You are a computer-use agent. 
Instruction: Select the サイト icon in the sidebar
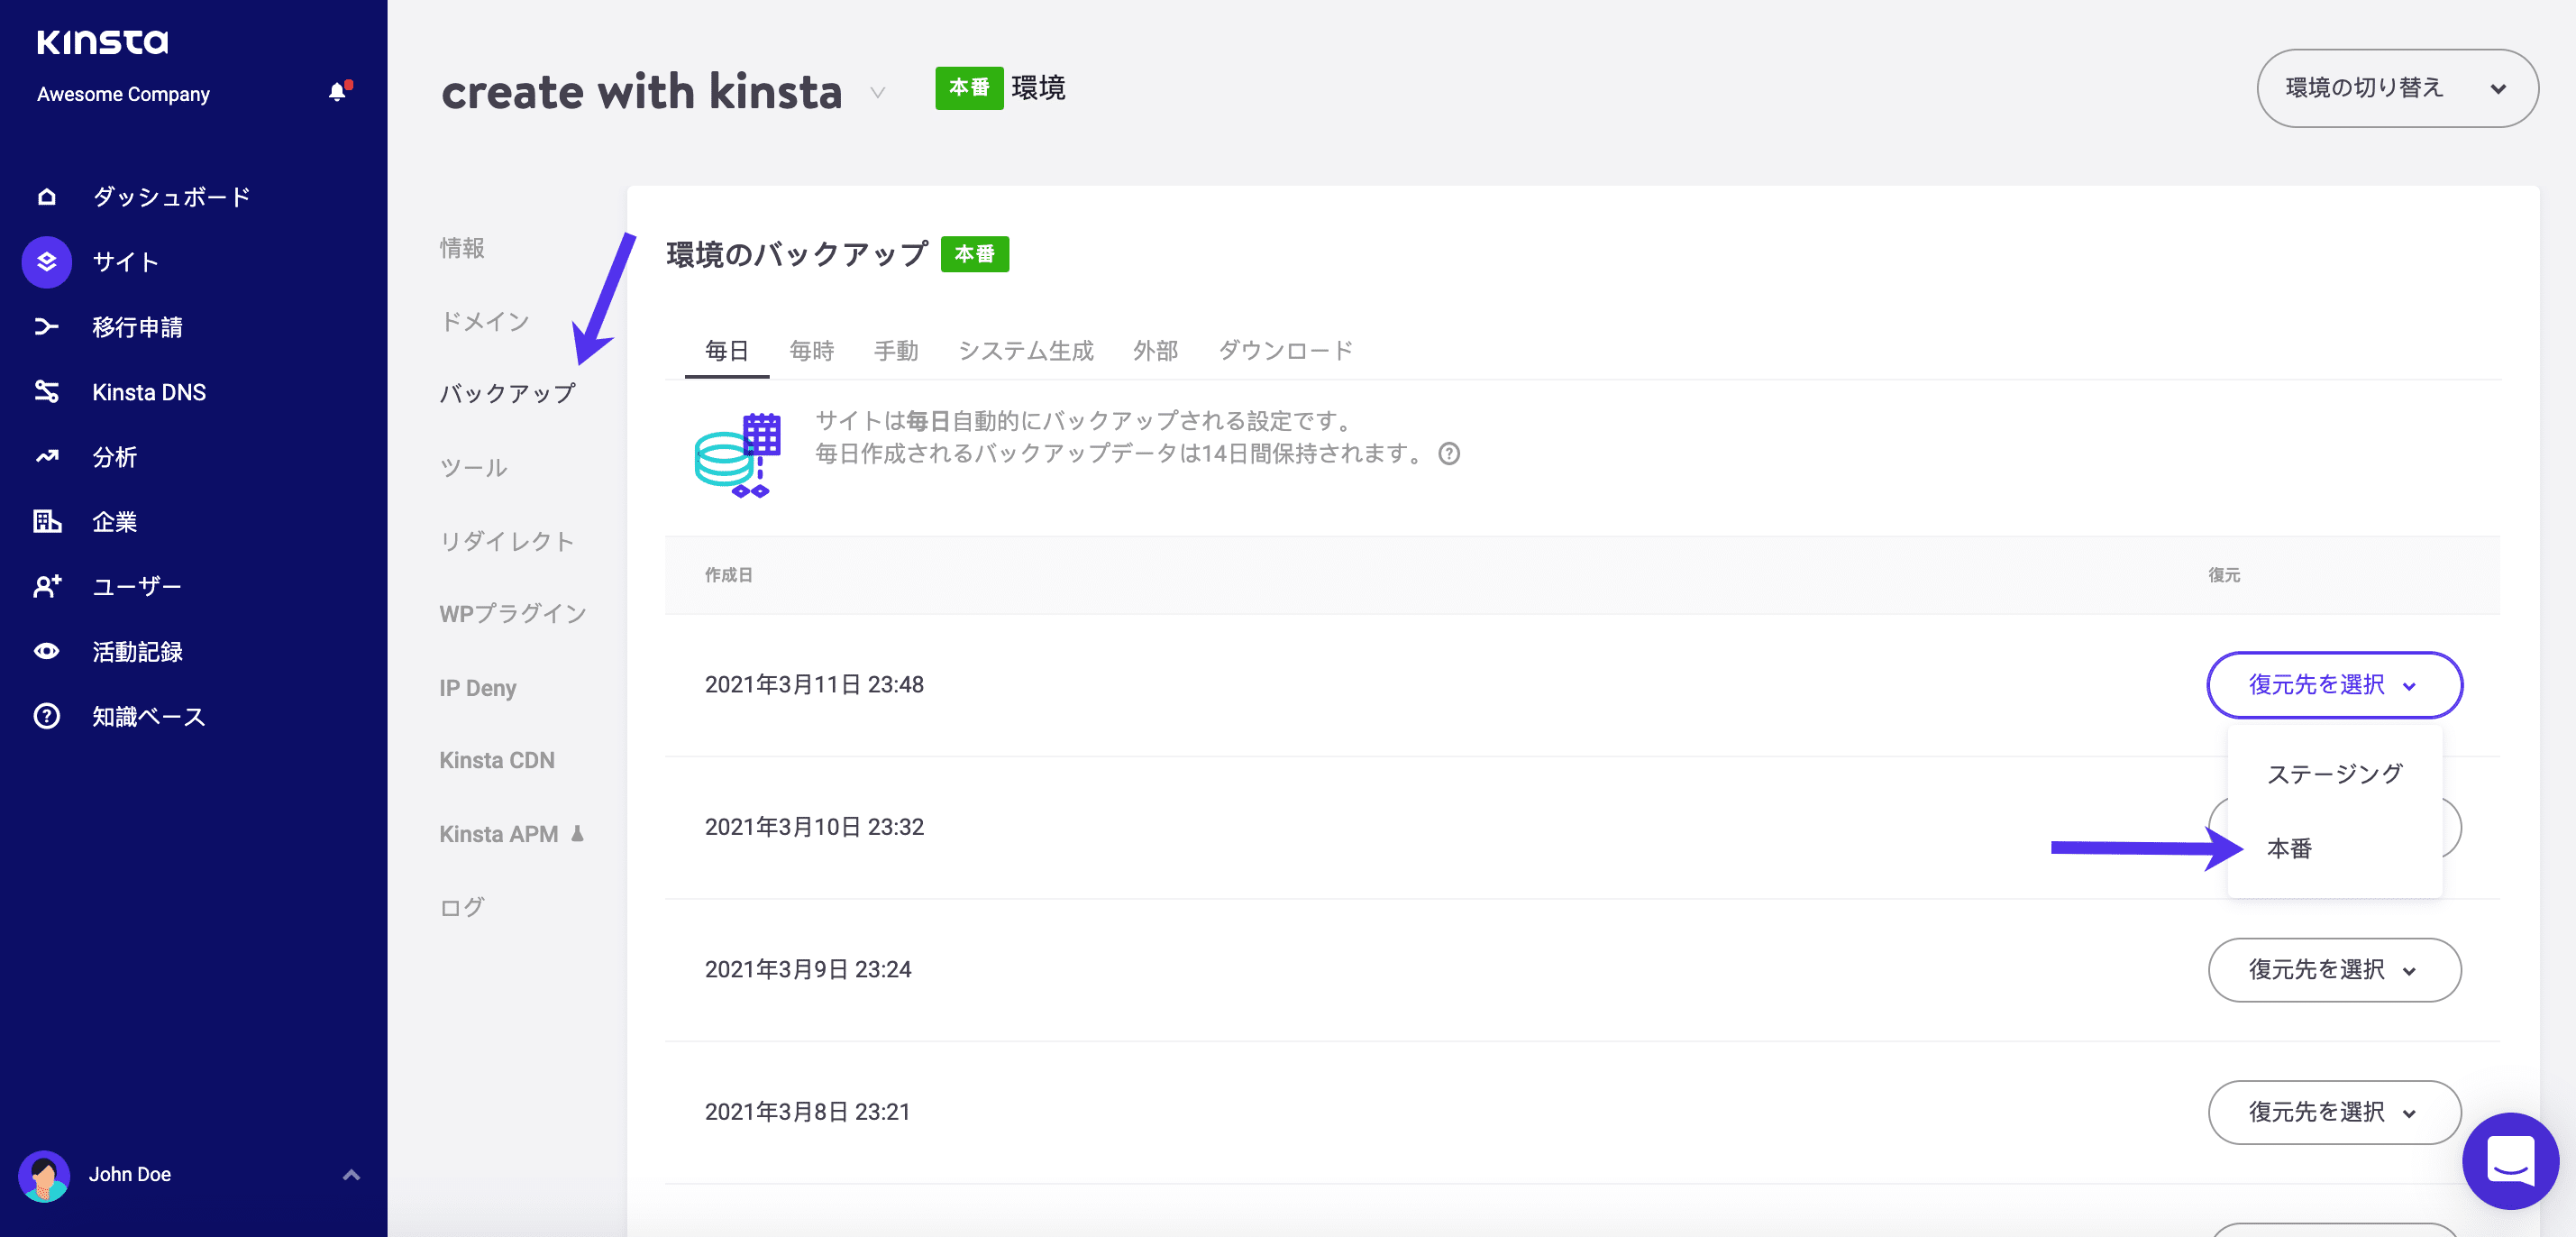(x=46, y=262)
